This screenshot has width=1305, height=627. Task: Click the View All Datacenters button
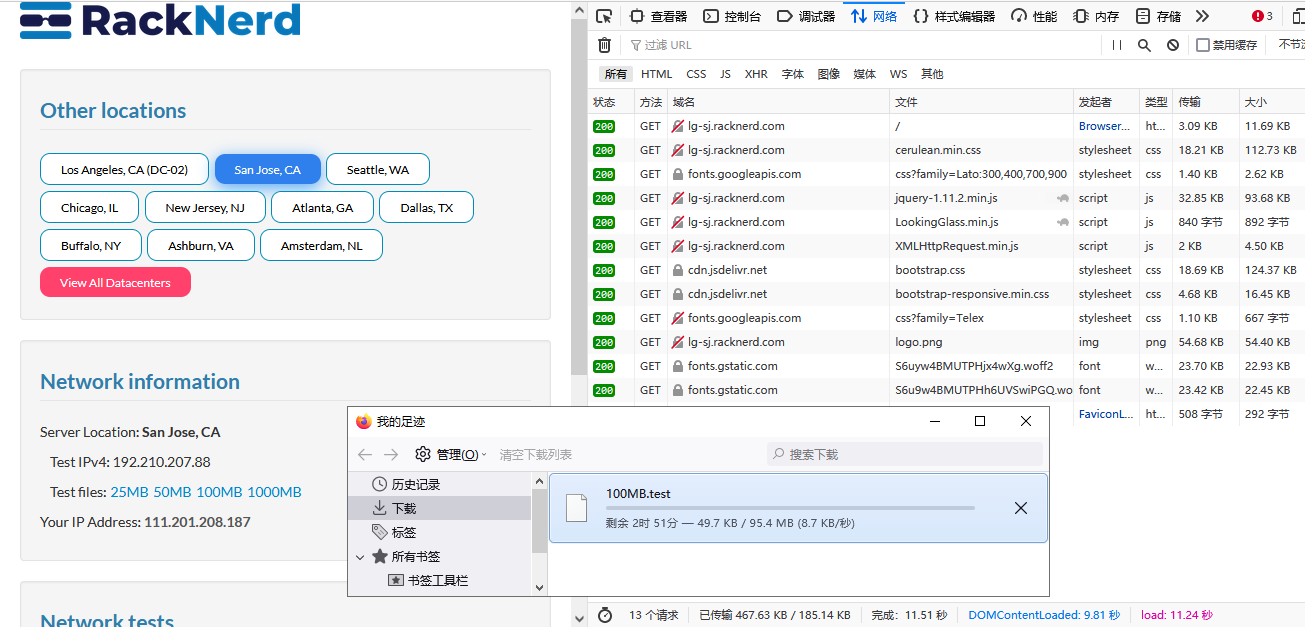click(115, 282)
